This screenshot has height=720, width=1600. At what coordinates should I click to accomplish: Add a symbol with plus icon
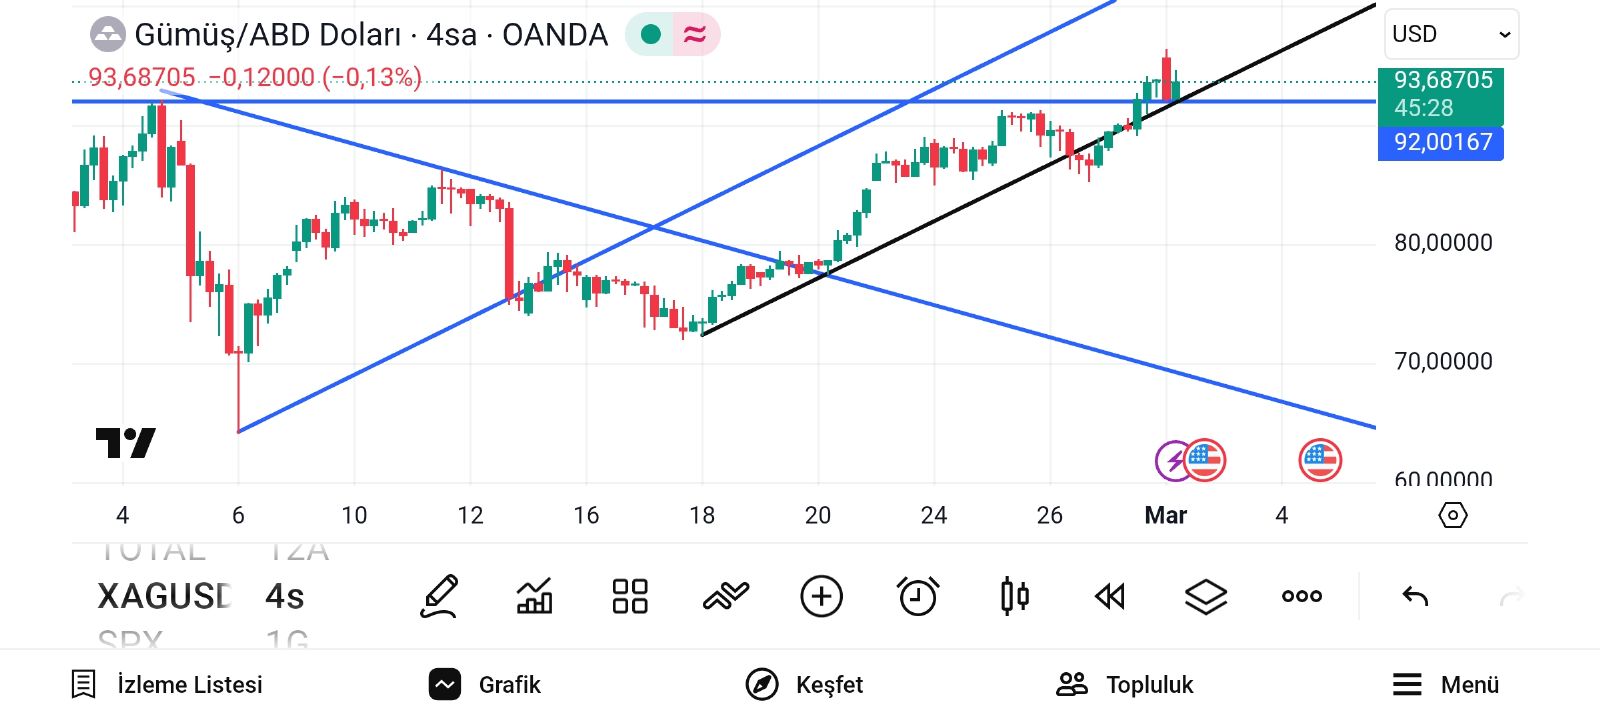click(822, 597)
